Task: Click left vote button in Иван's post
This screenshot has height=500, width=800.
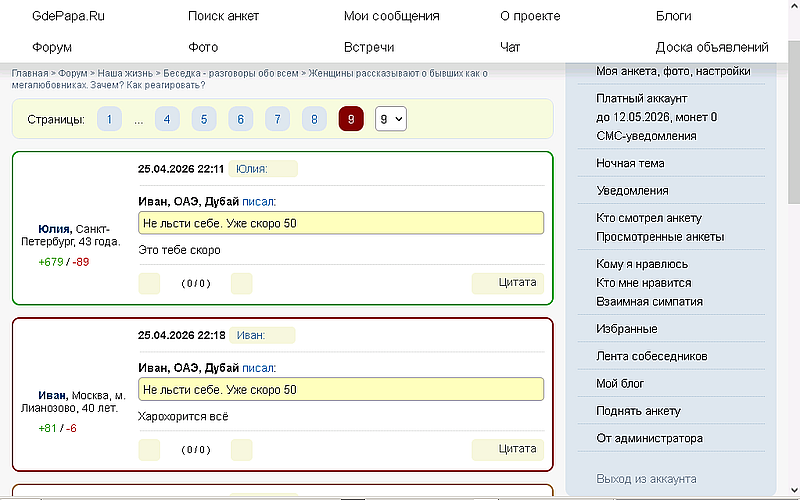Action: click(x=149, y=450)
